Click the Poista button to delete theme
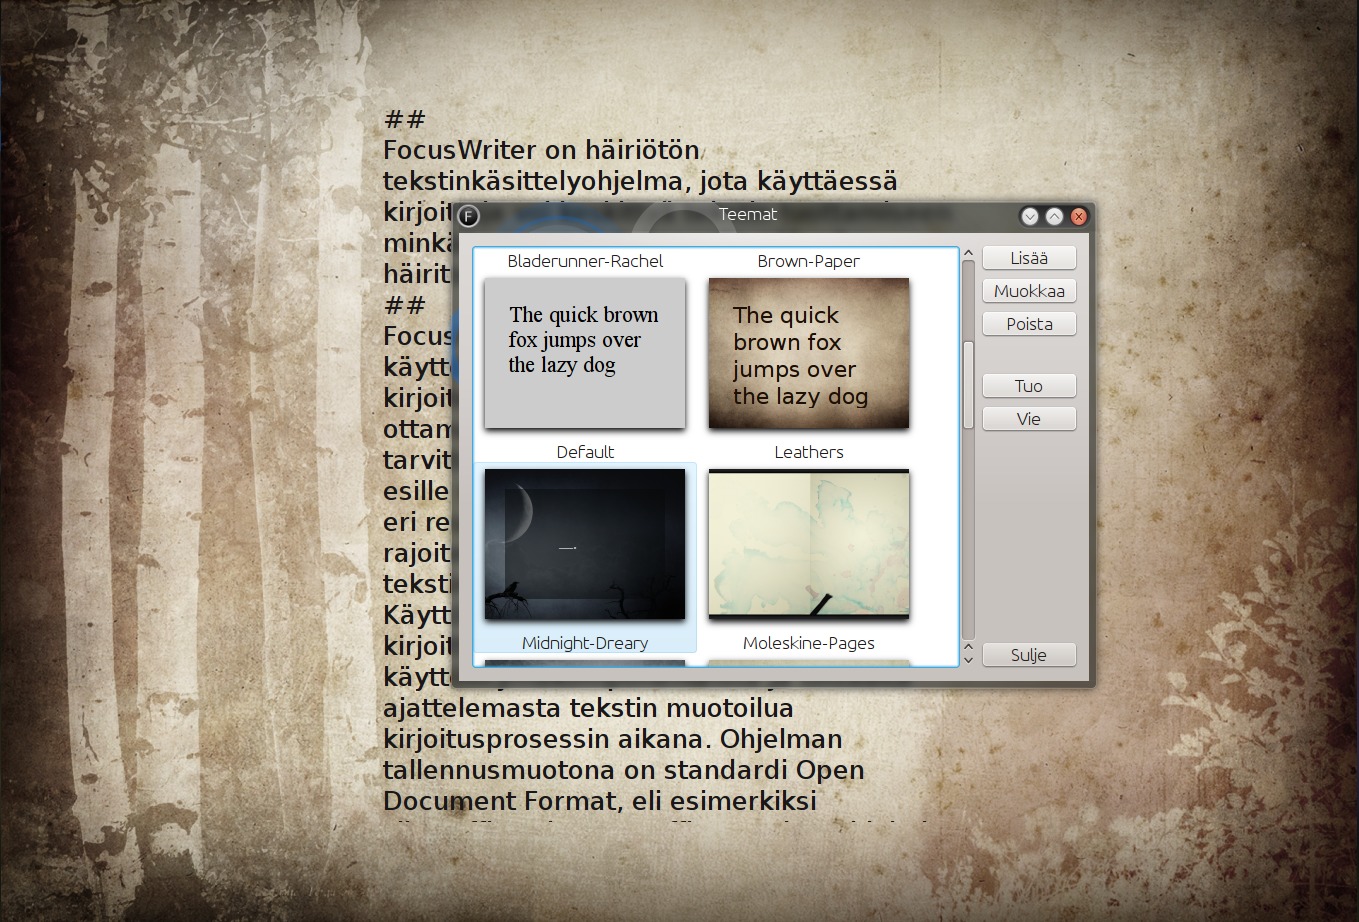 tap(1029, 324)
